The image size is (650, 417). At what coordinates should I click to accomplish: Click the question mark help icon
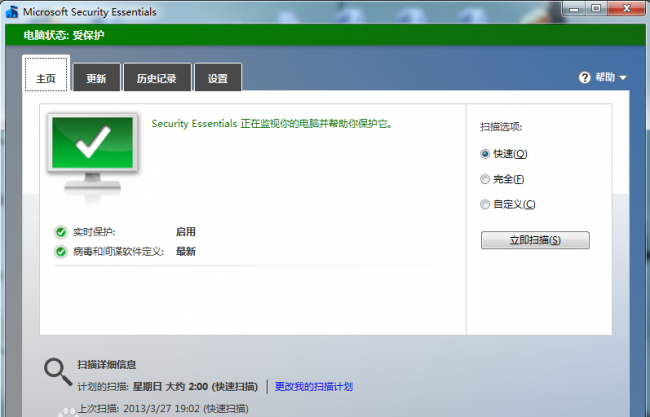tap(585, 78)
